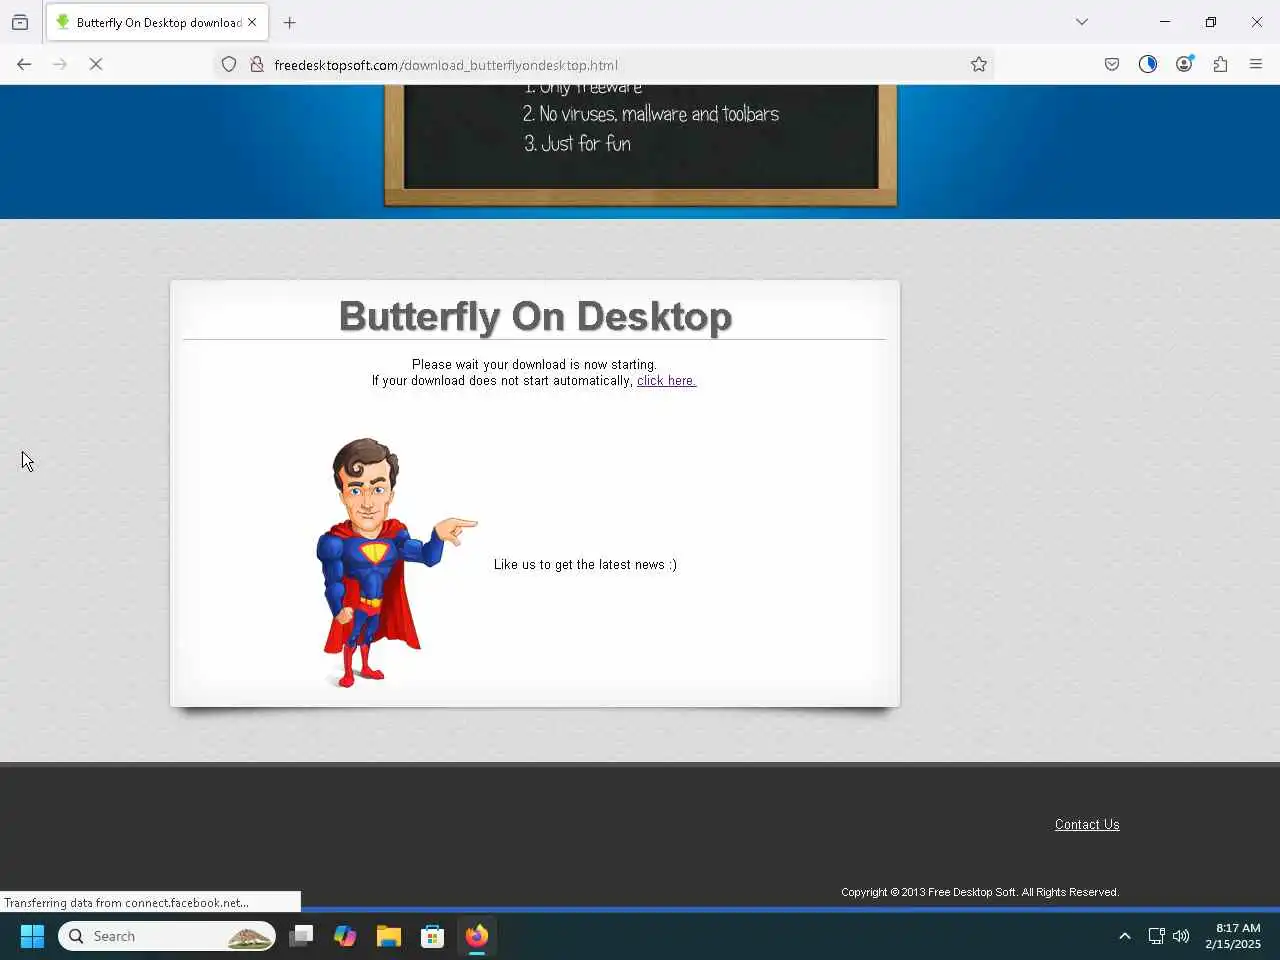Click 'Like us to get the latest news :)' text
The width and height of the screenshot is (1280, 960).
[x=585, y=565]
